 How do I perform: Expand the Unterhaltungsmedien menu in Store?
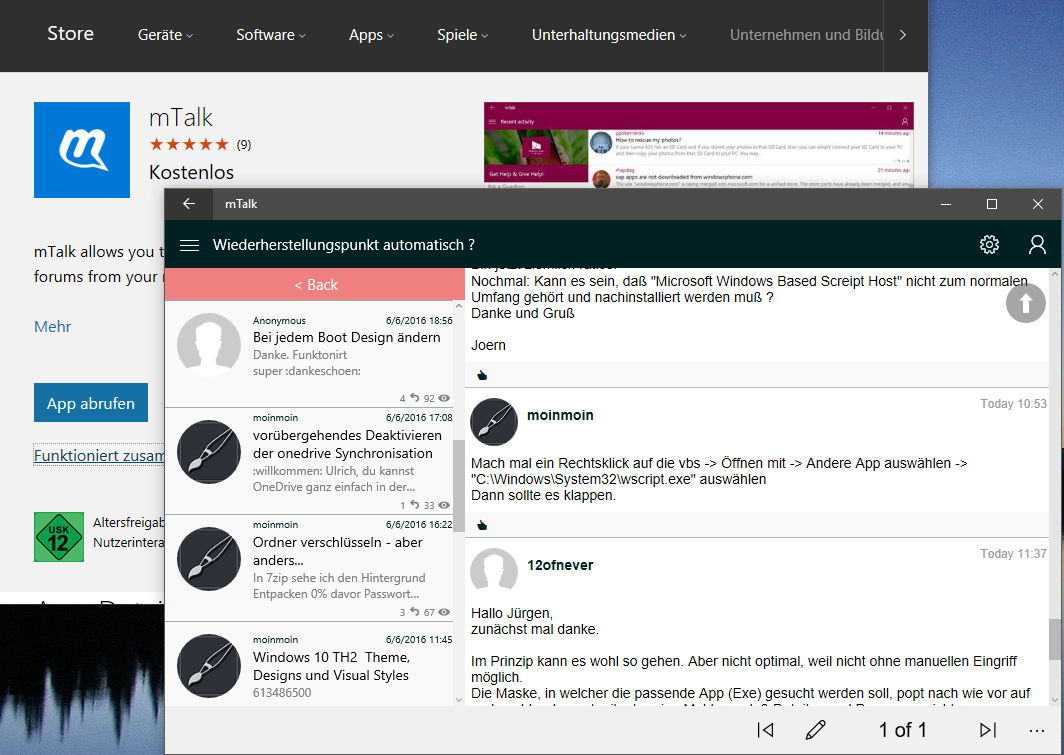(x=609, y=35)
